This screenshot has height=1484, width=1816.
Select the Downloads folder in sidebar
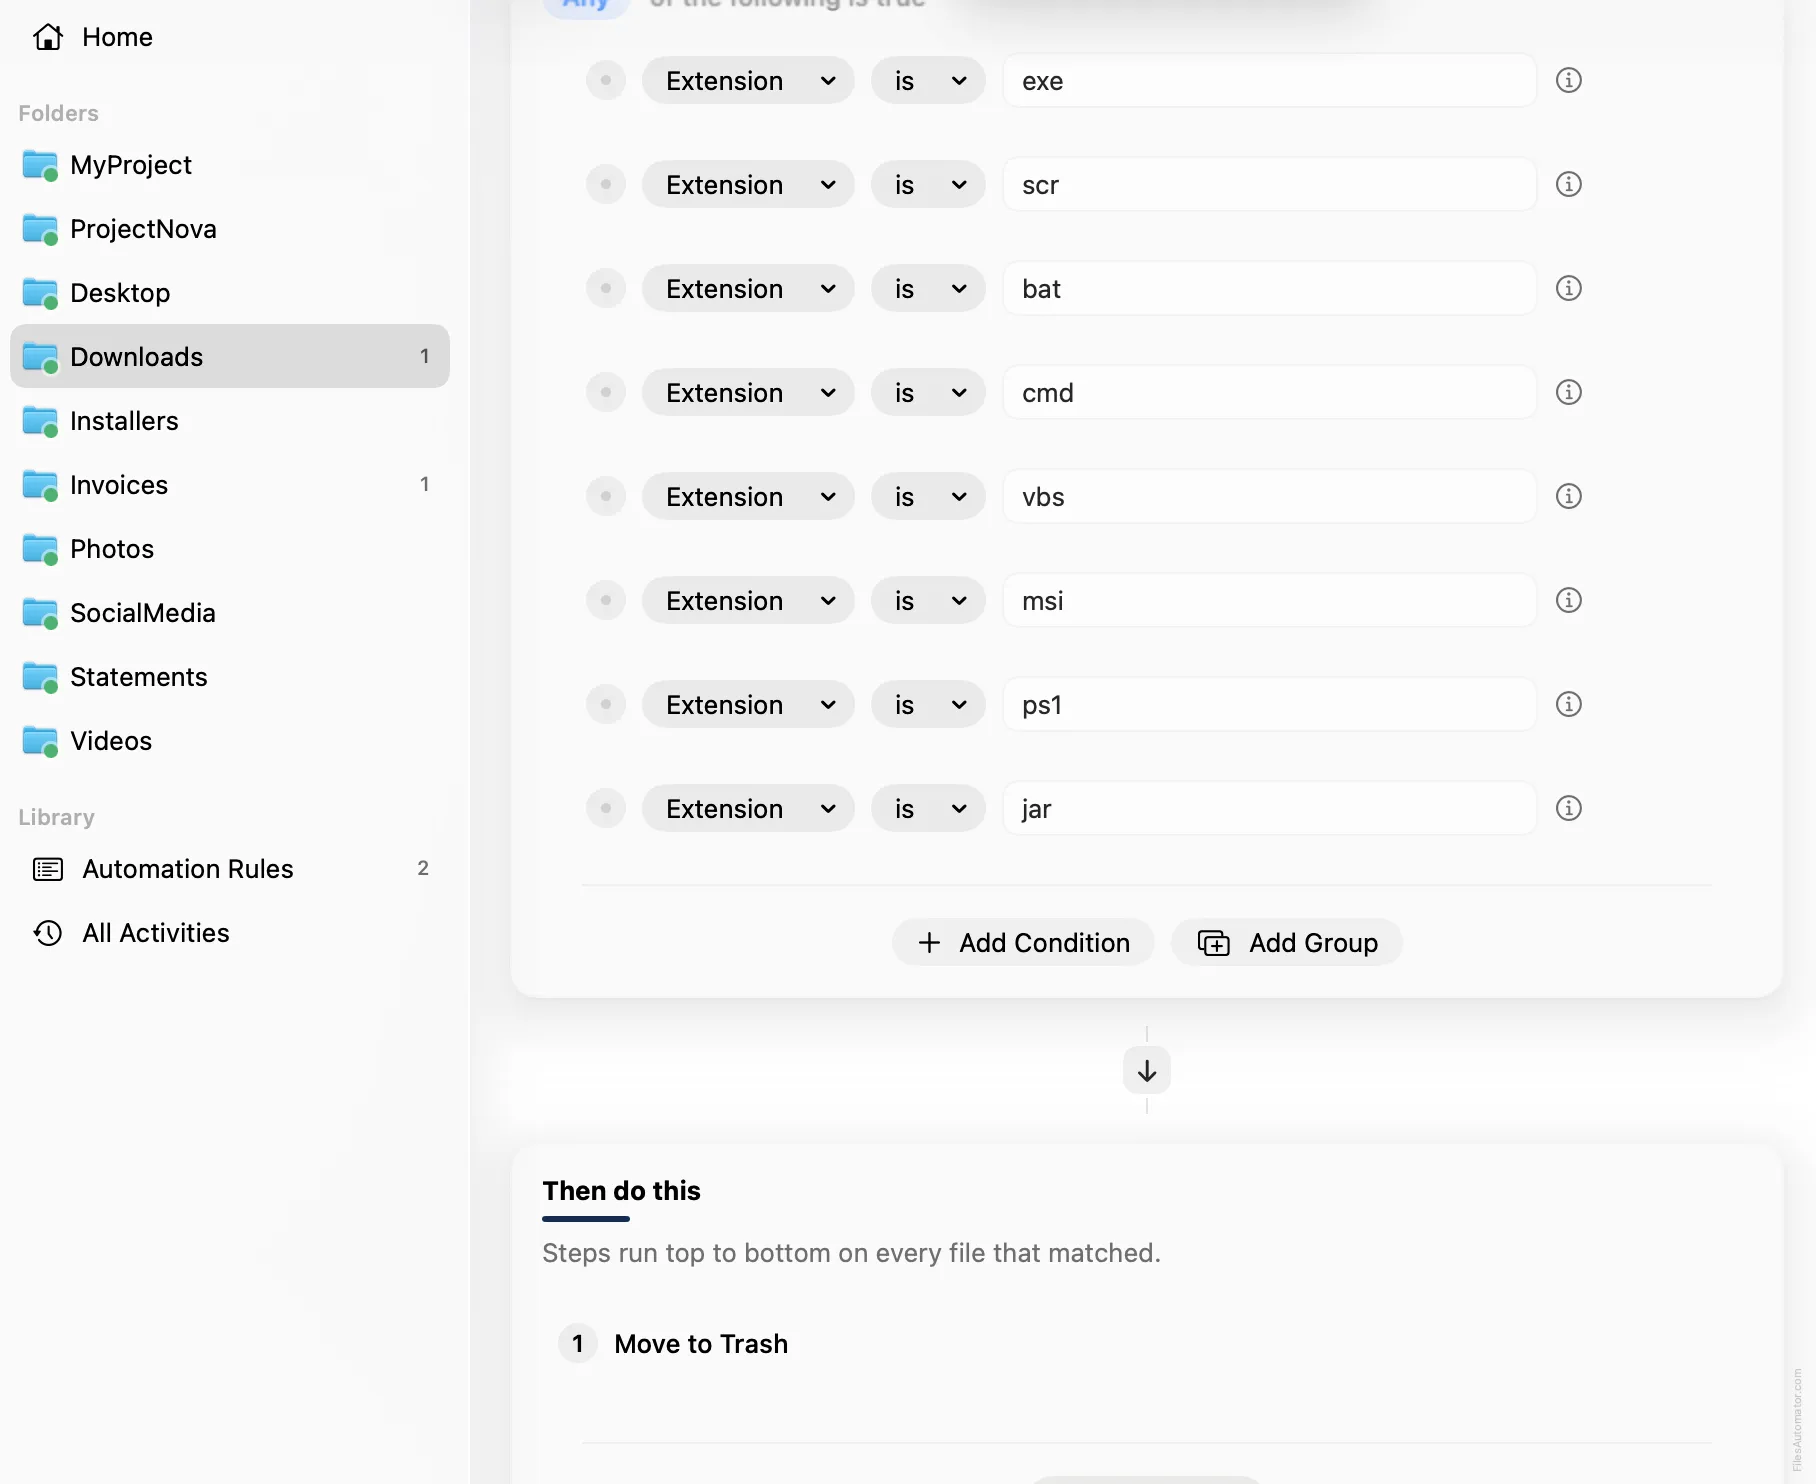pos(230,356)
